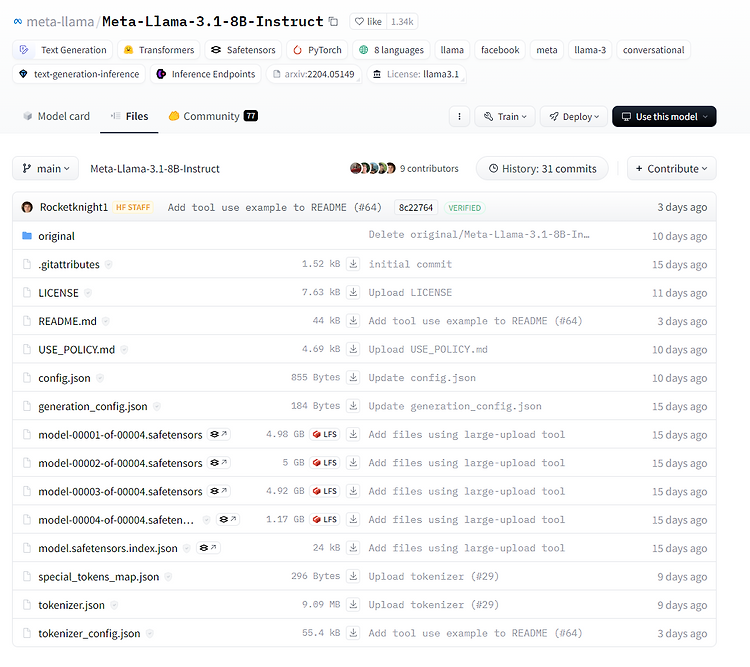
Task: Open the LICENSE file
Action: pyautogui.click(x=58, y=293)
